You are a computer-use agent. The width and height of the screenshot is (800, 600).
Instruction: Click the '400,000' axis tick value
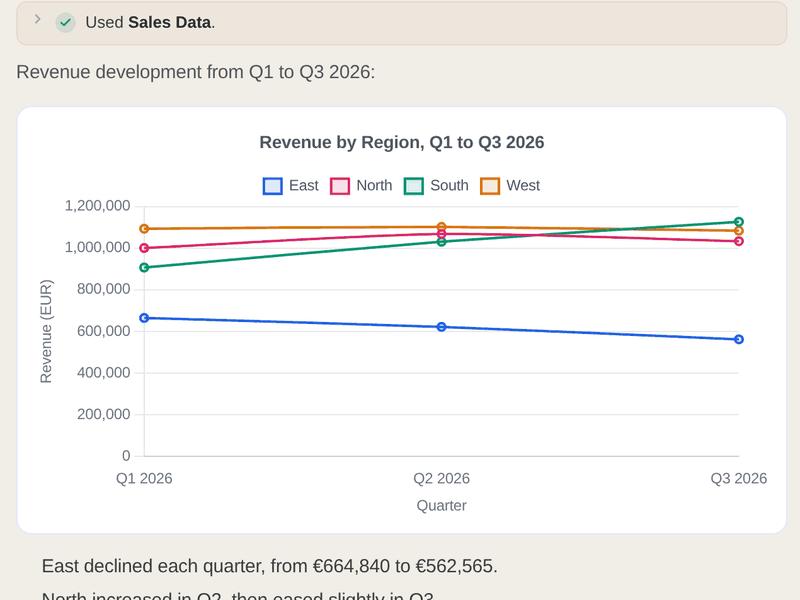[104, 373]
